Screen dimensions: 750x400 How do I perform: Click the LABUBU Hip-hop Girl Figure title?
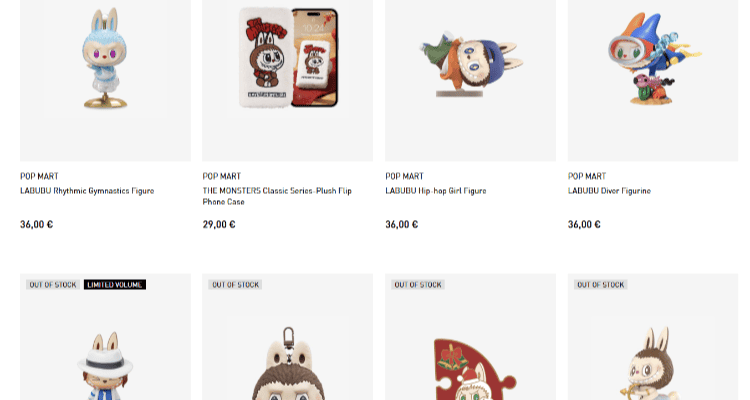pos(436,190)
